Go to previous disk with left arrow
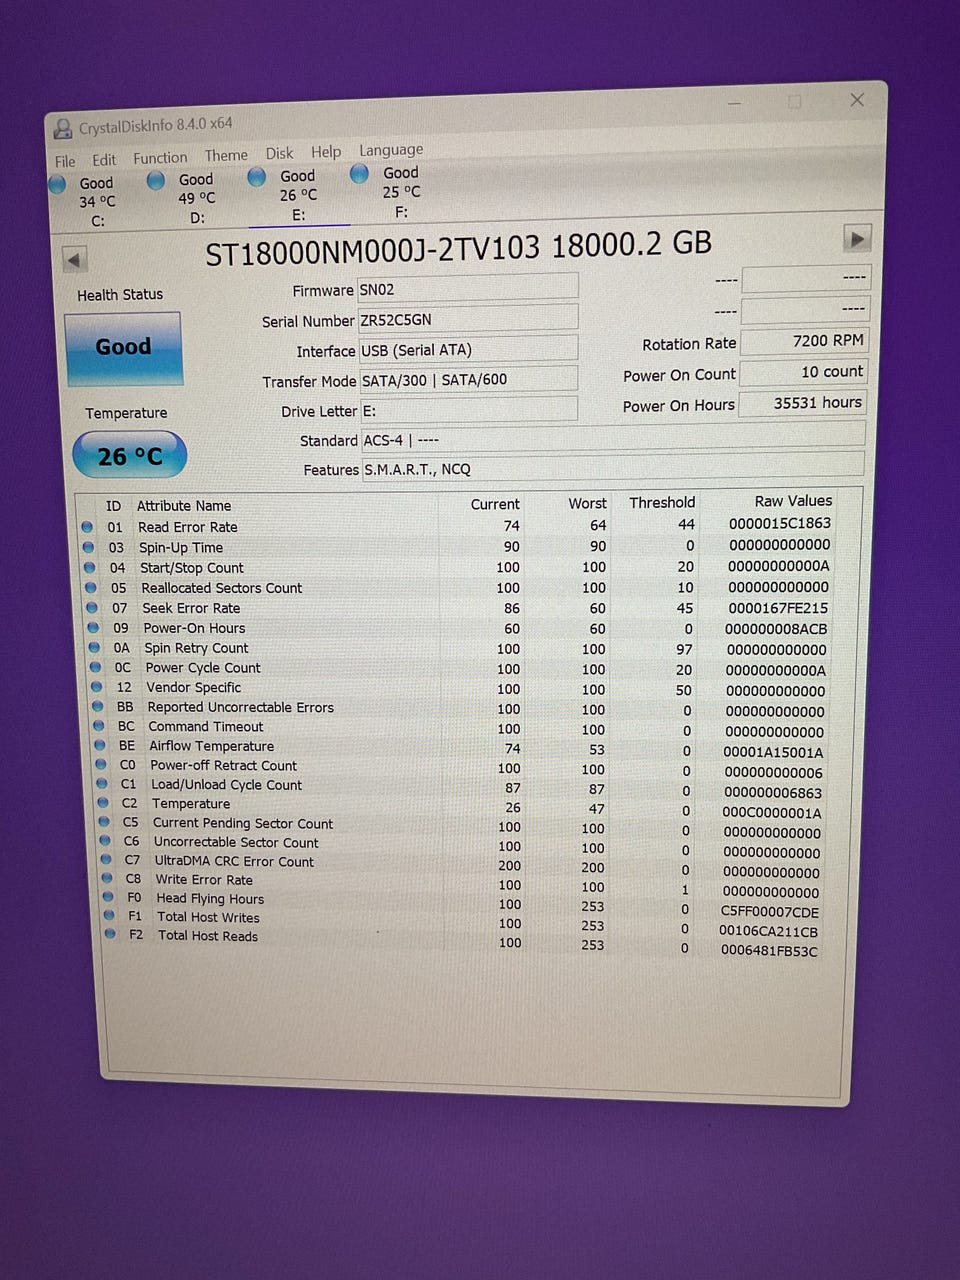 pyautogui.click(x=74, y=260)
